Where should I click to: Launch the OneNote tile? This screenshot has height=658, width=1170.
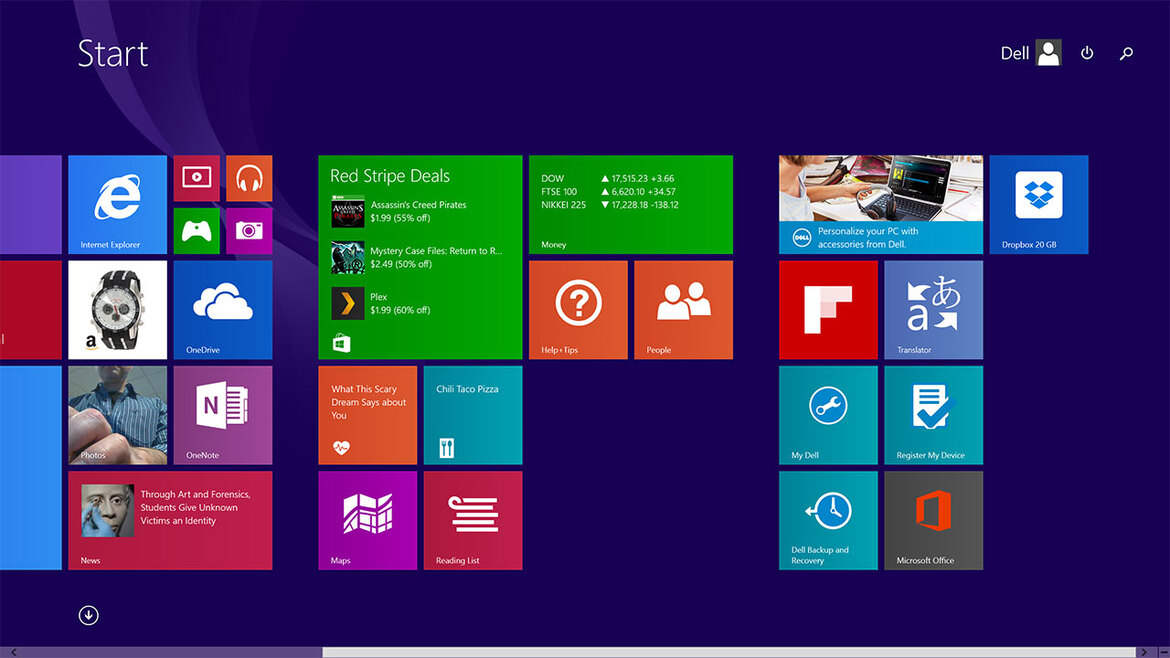(222, 415)
